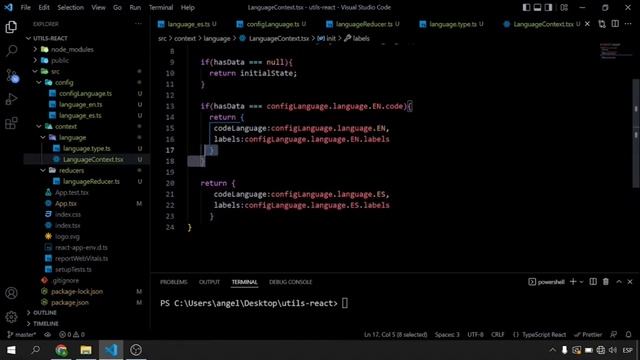Change encoding via UTF-8 status item
The width and height of the screenshot is (640, 360).
pos(475,335)
